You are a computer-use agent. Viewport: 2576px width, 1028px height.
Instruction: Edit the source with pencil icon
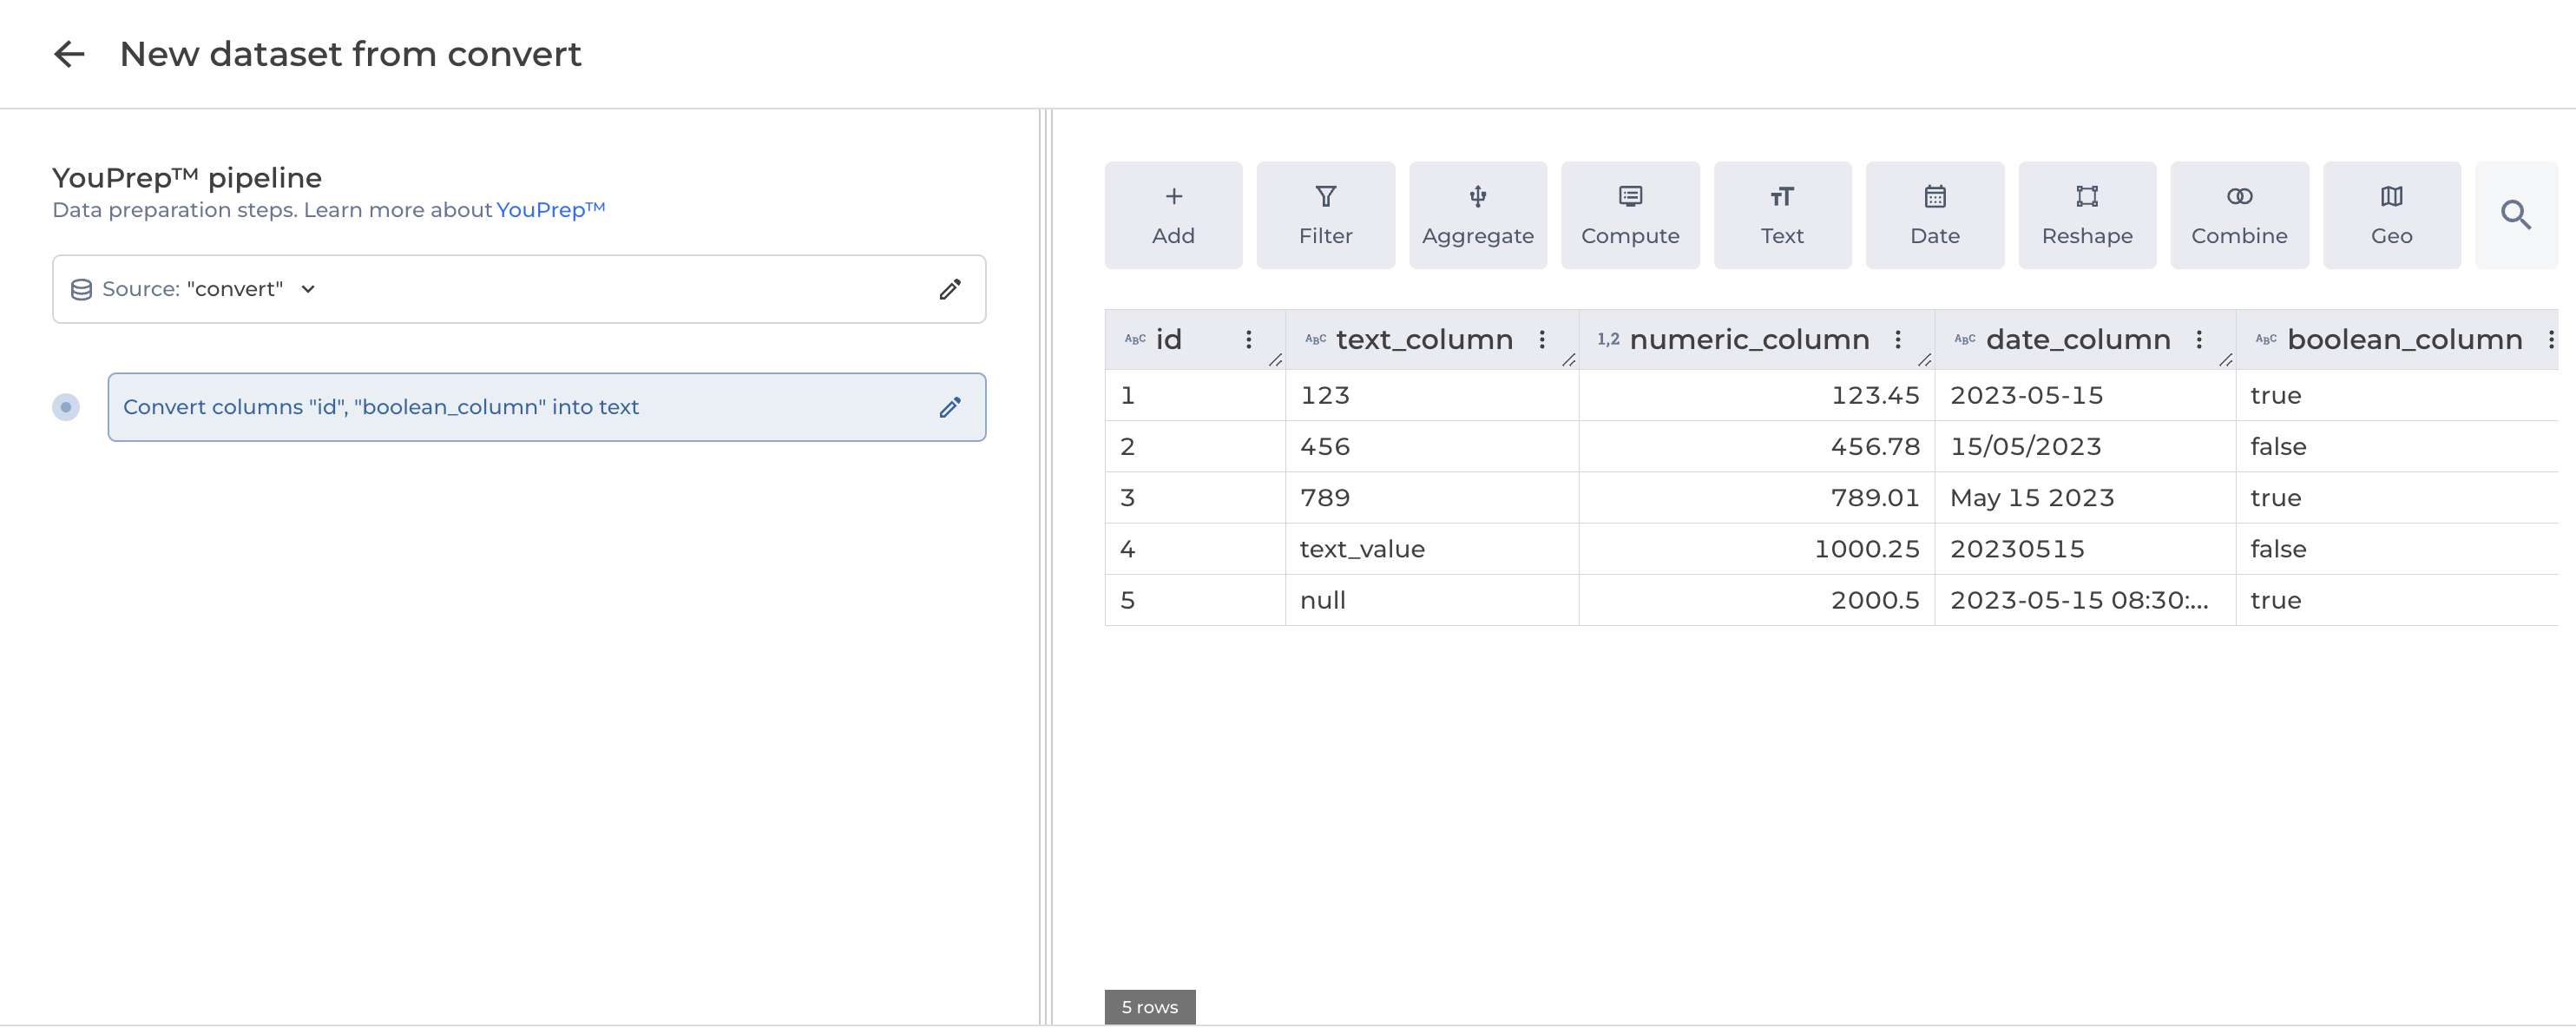pos(949,289)
